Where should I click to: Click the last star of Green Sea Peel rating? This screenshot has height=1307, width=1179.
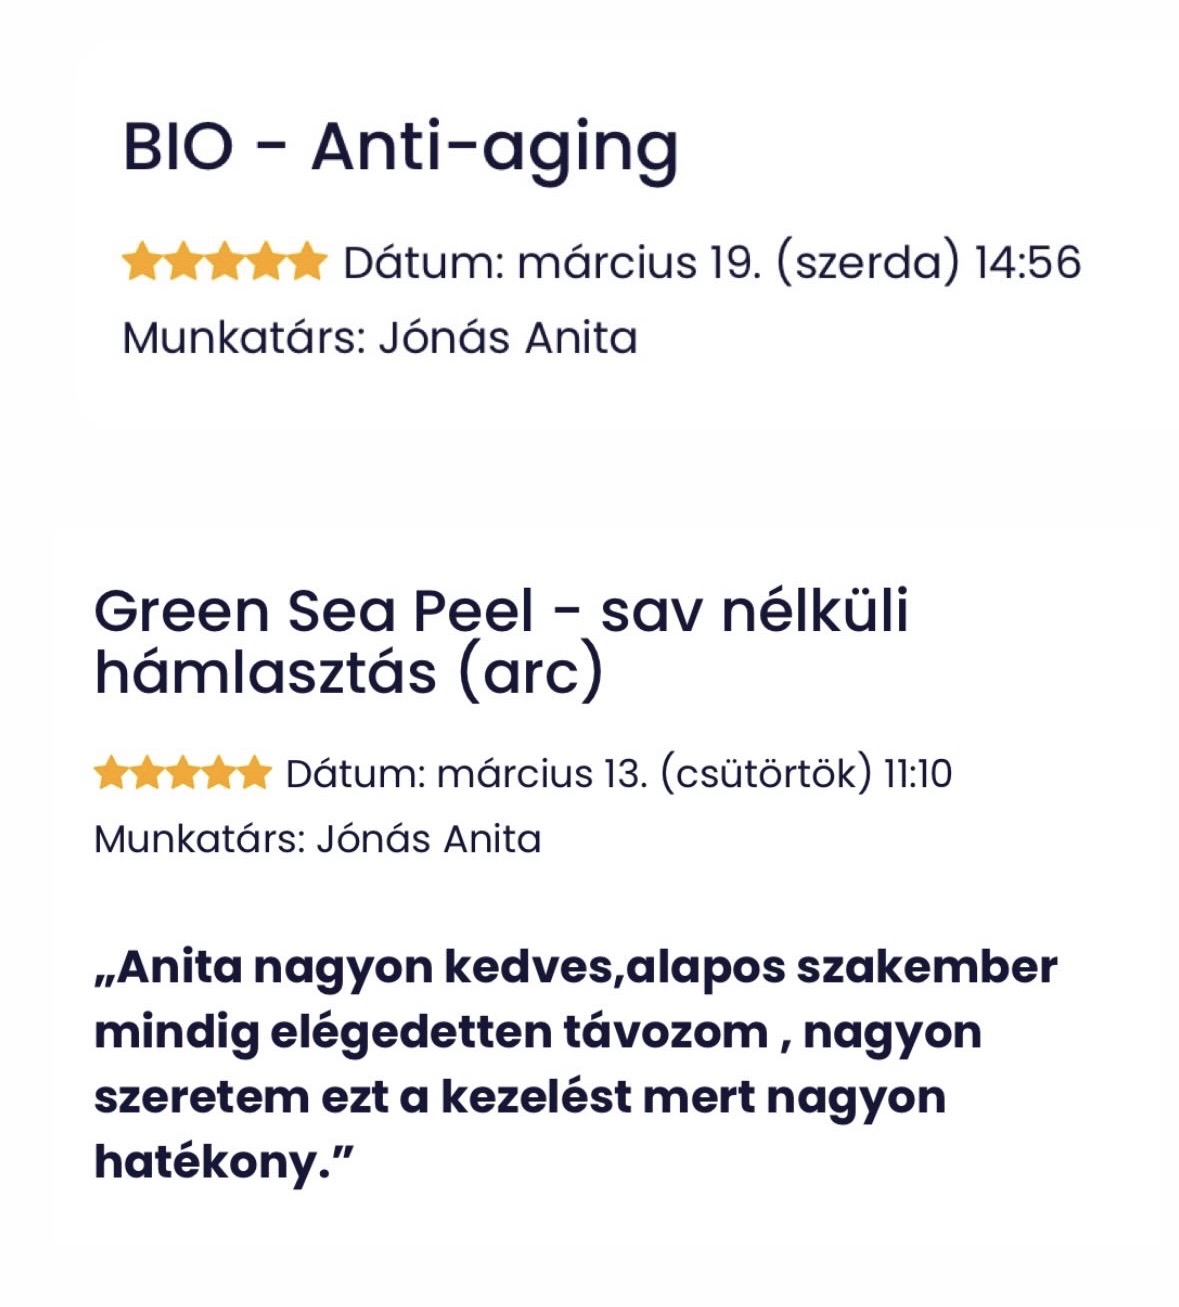[x=254, y=773]
